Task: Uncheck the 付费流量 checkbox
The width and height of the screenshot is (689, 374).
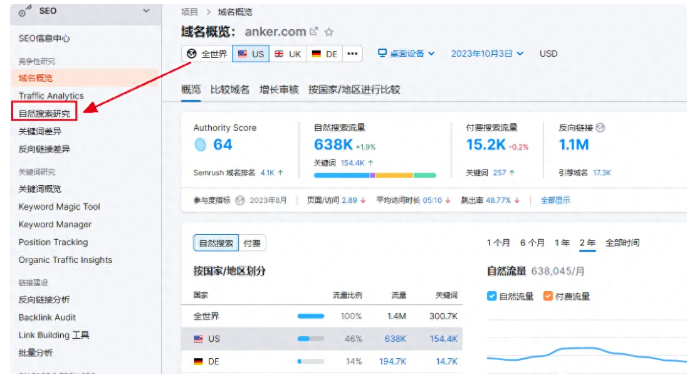Action: tap(548, 296)
